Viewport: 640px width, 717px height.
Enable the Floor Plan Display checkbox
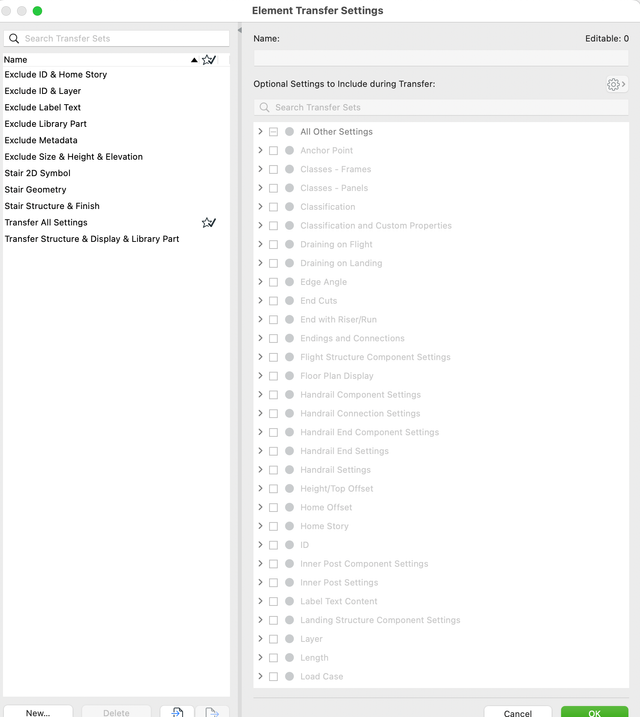click(x=273, y=376)
